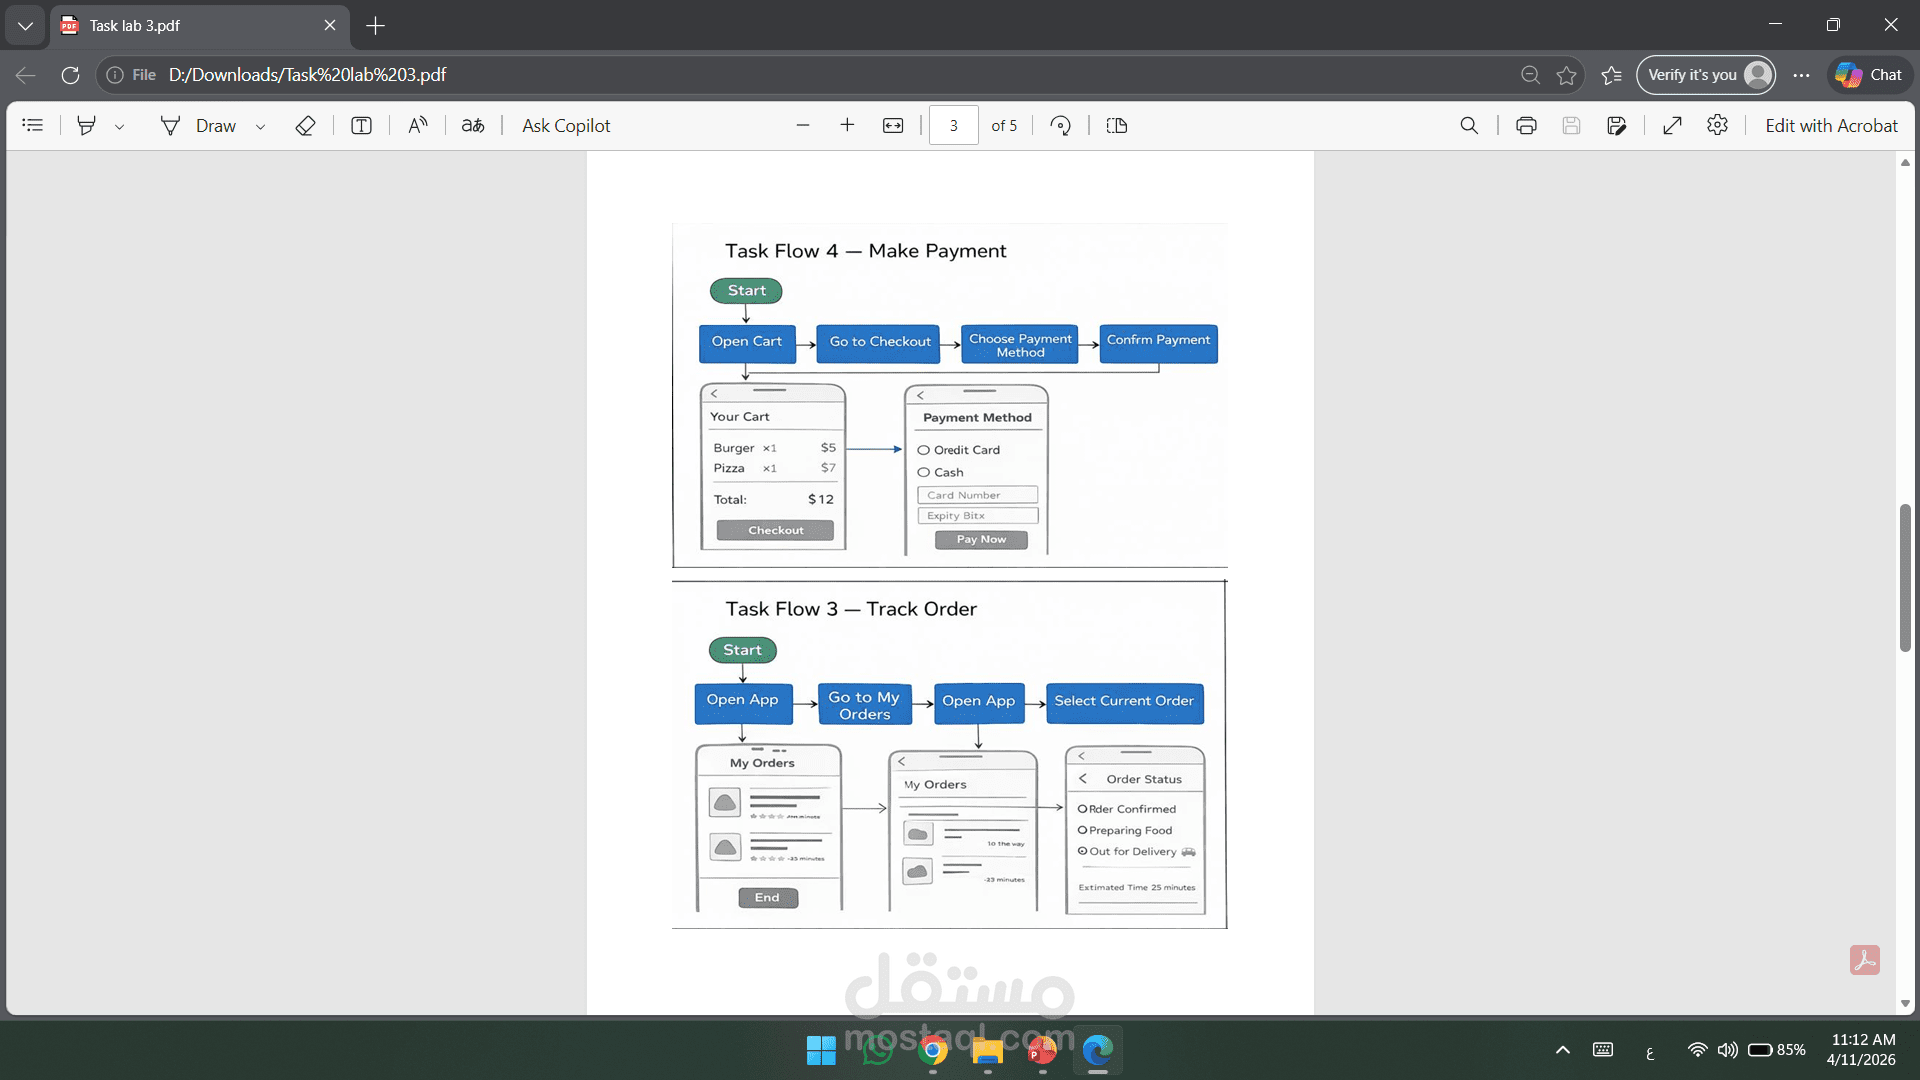Click Edit with Acrobat button

pos(1830,125)
